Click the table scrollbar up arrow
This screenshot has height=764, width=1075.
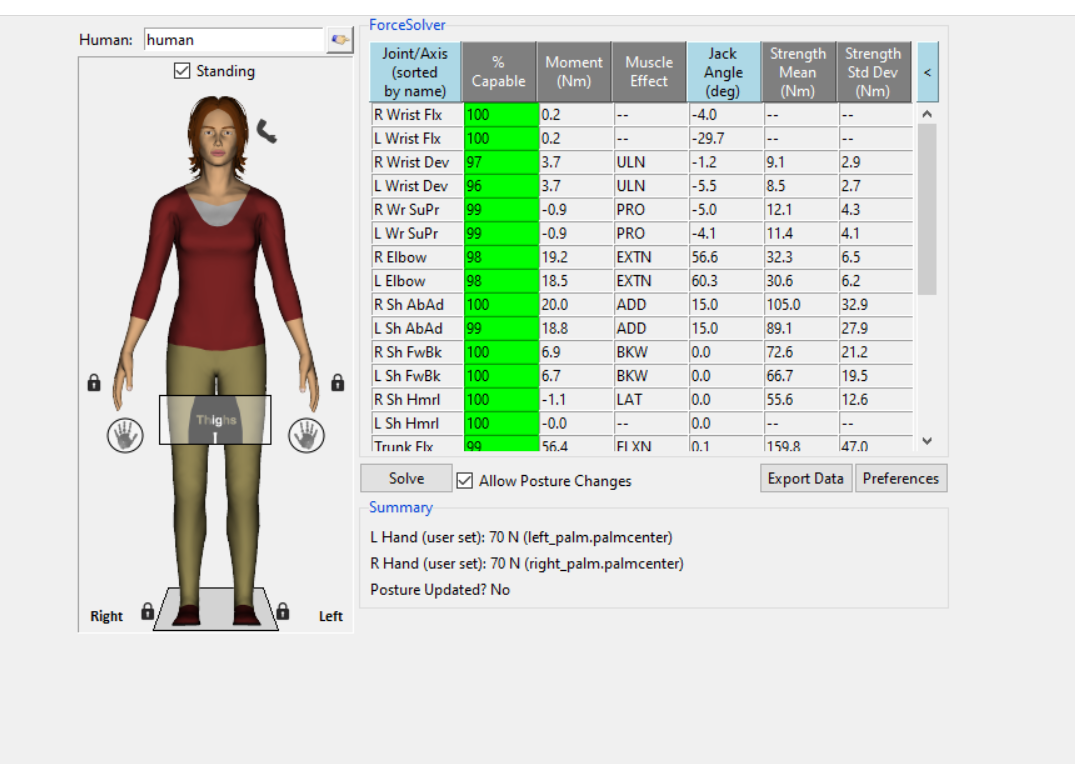coord(927,114)
